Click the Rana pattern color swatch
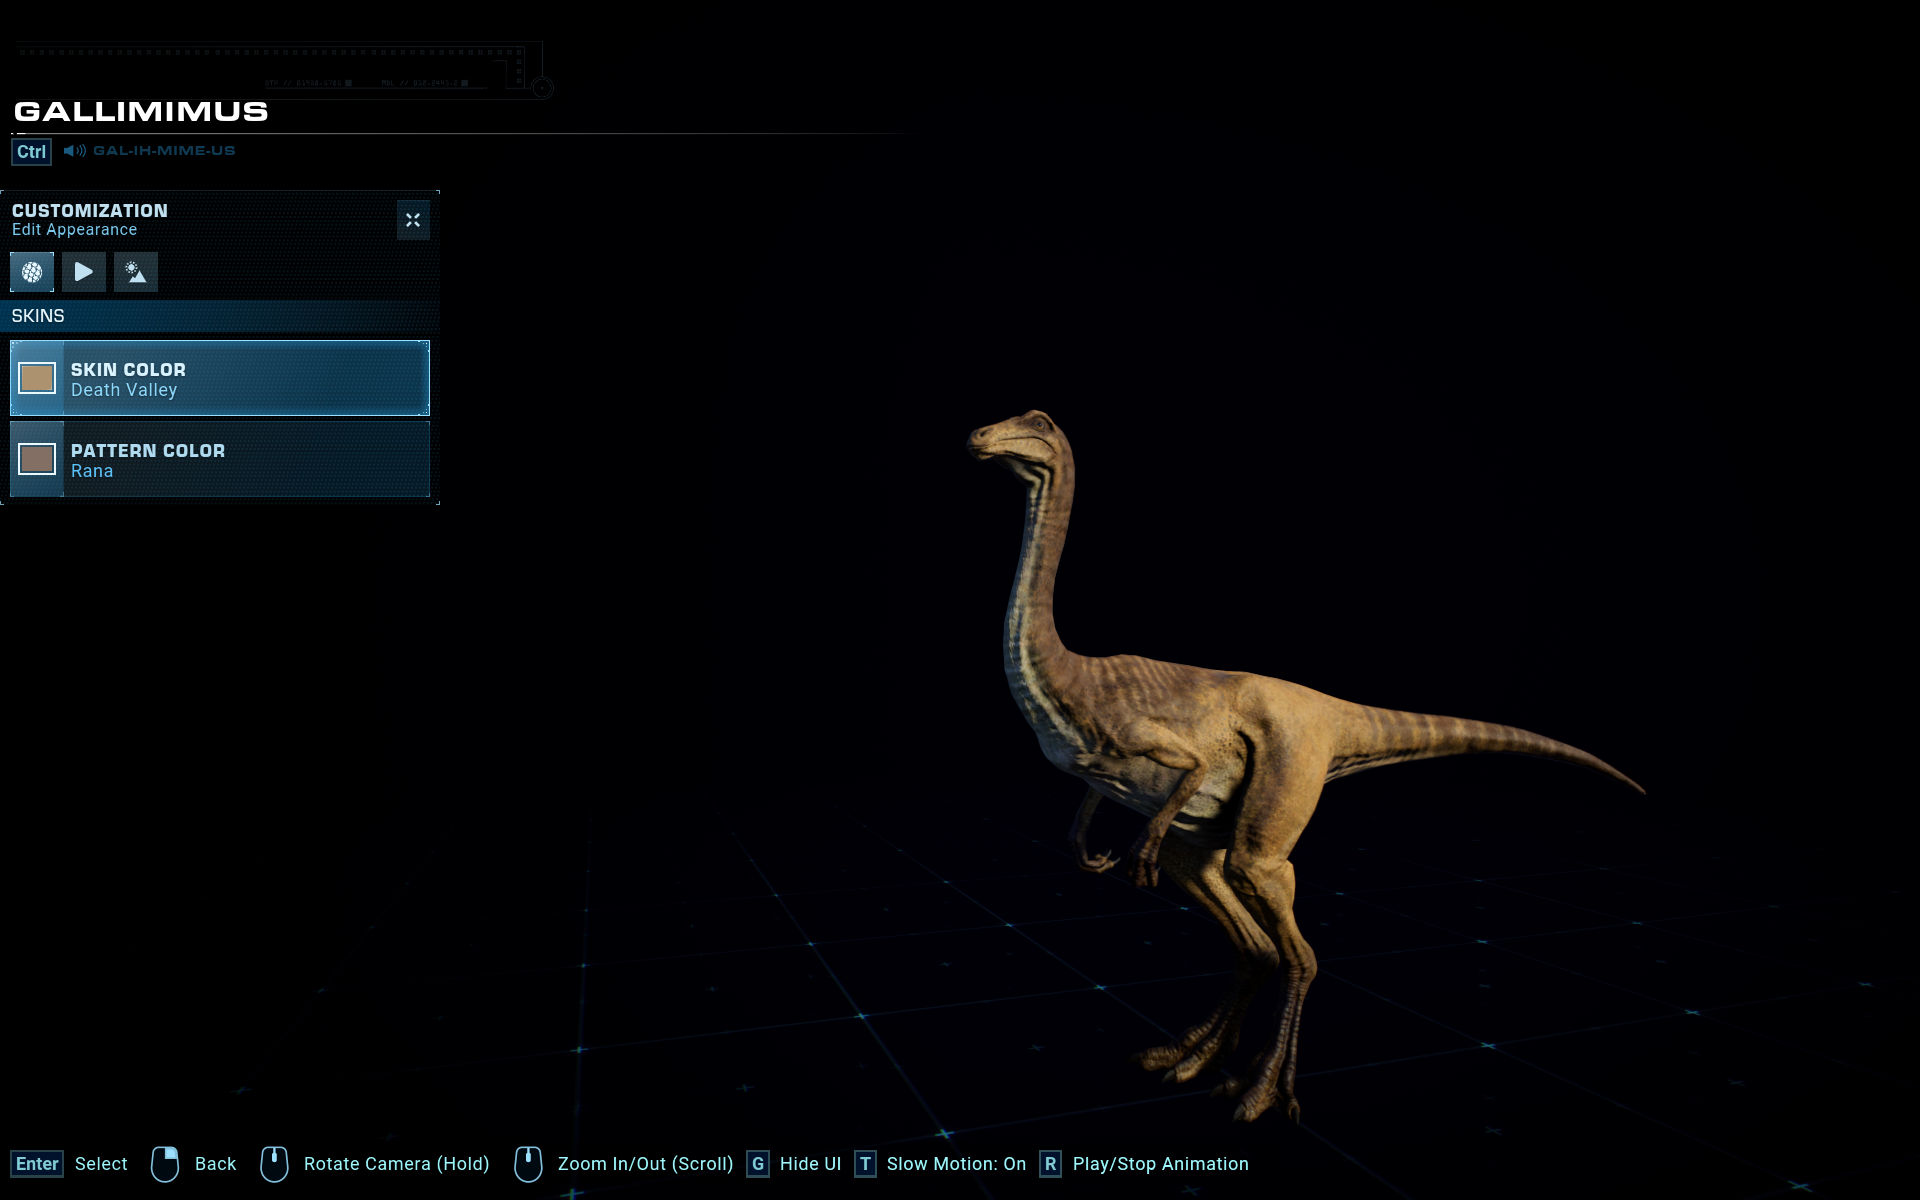The width and height of the screenshot is (1920, 1200). pos(37,459)
